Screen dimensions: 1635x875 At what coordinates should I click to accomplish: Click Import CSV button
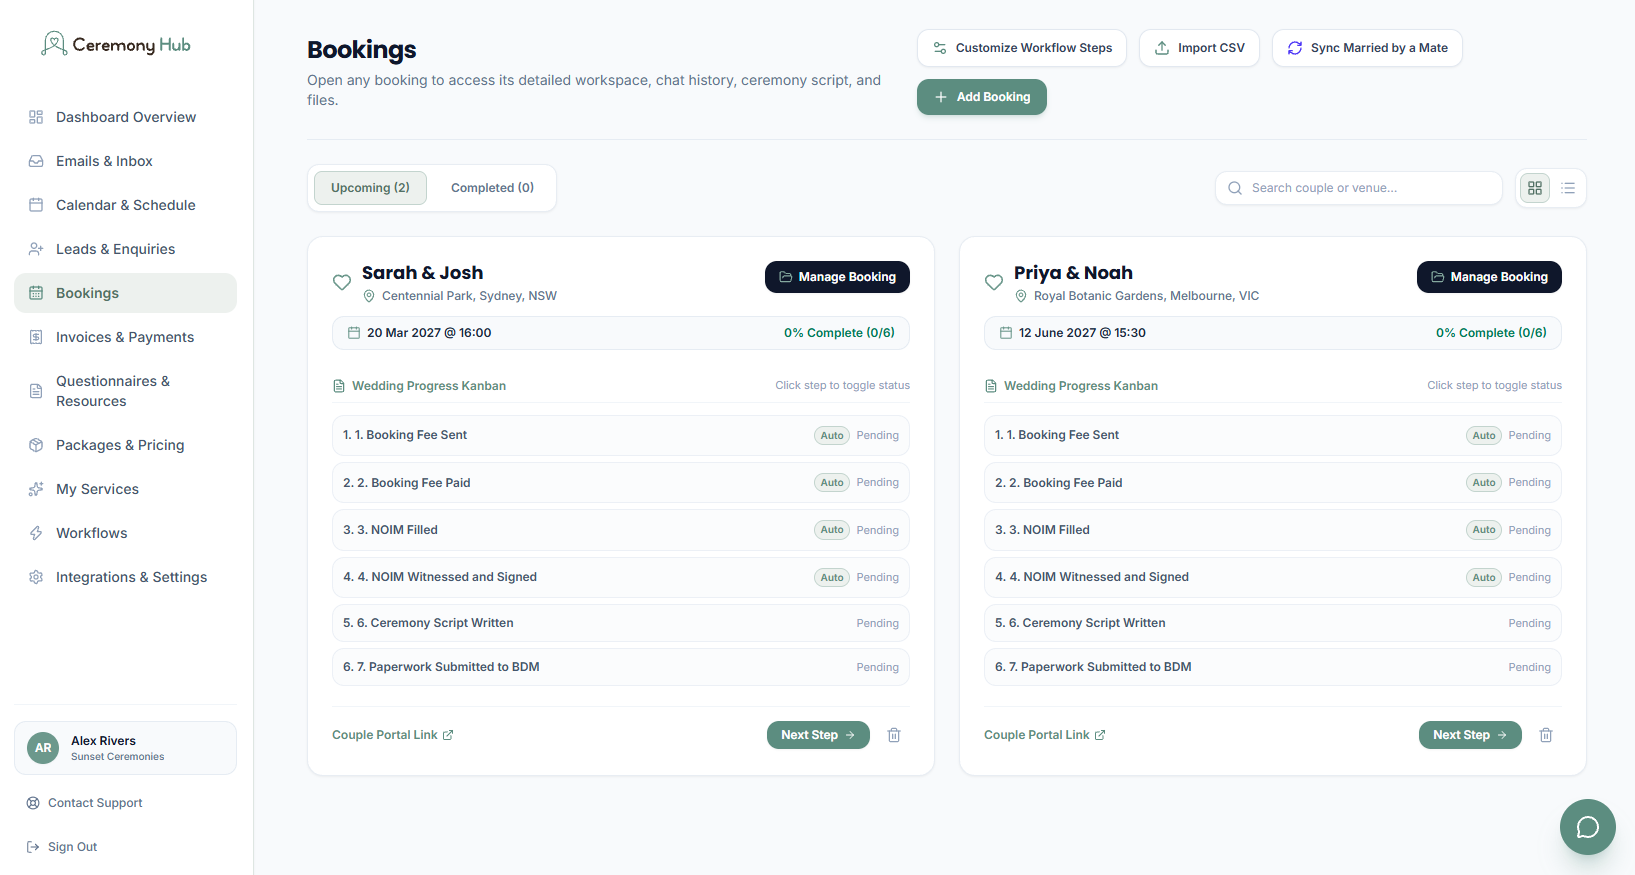tap(1199, 48)
